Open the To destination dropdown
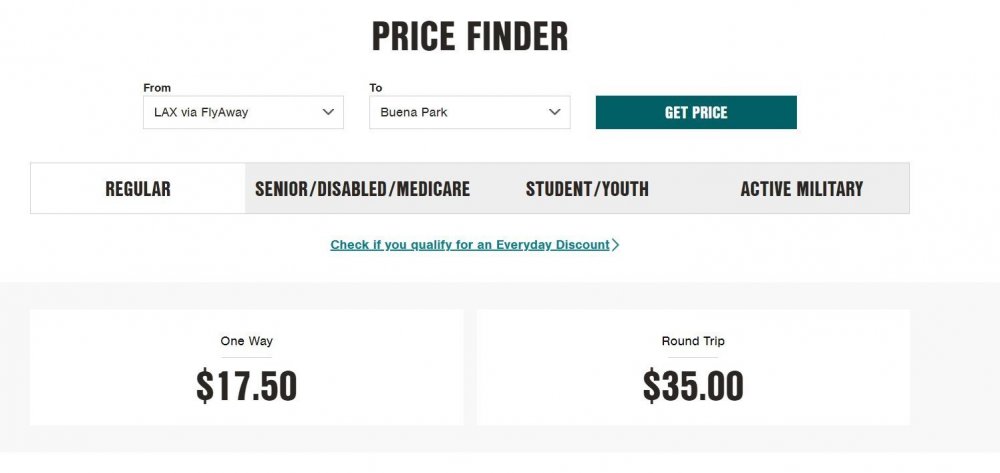This screenshot has height=473, width=1000. click(x=469, y=112)
